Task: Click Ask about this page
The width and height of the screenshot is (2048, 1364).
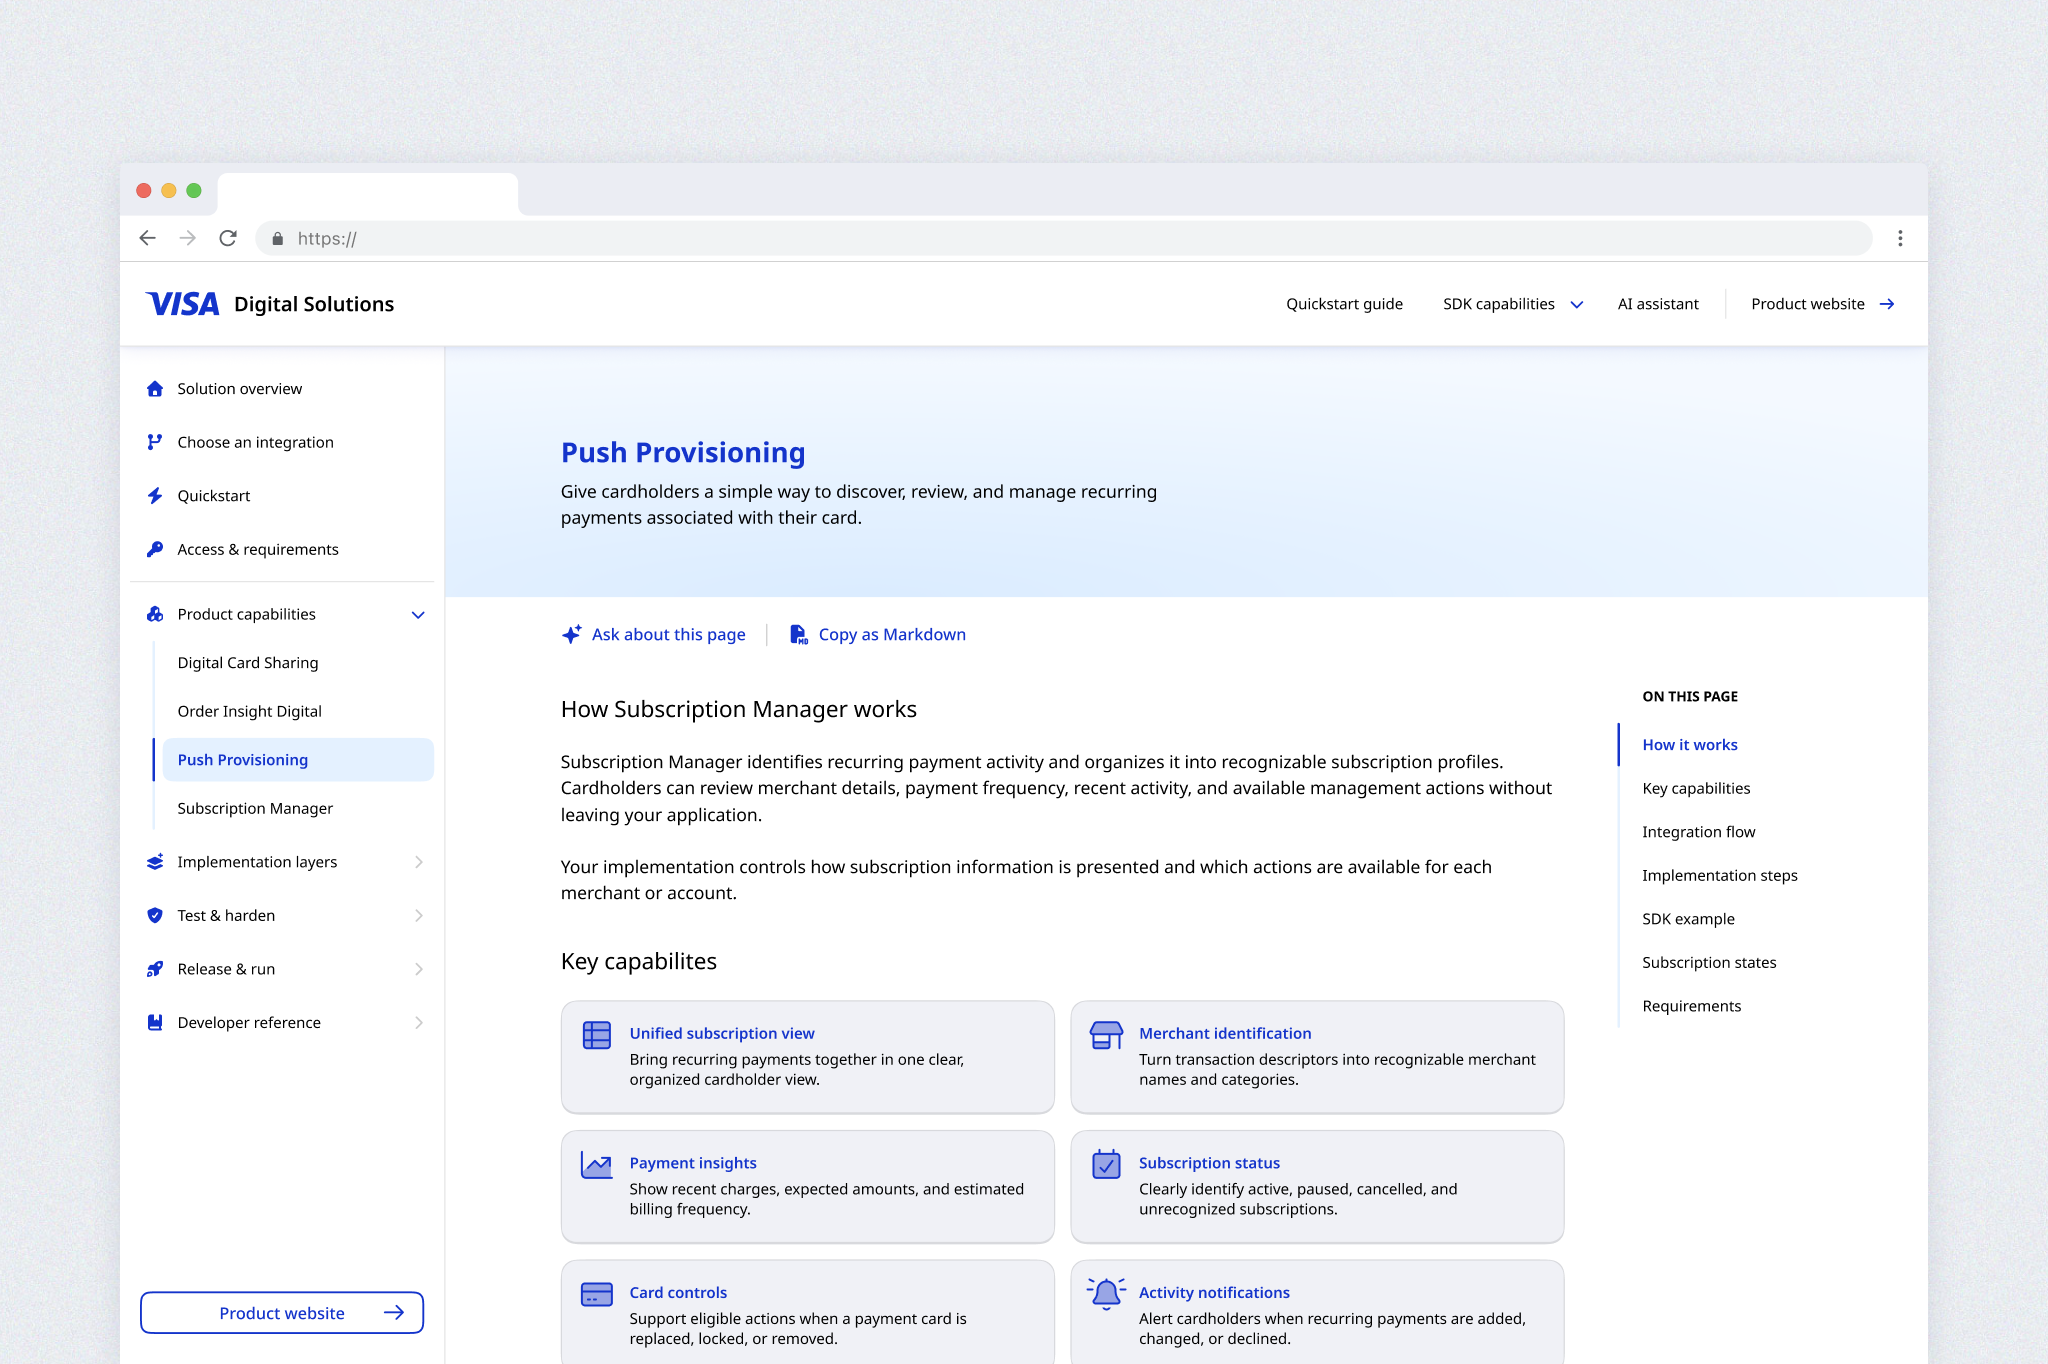Action: (653, 634)
